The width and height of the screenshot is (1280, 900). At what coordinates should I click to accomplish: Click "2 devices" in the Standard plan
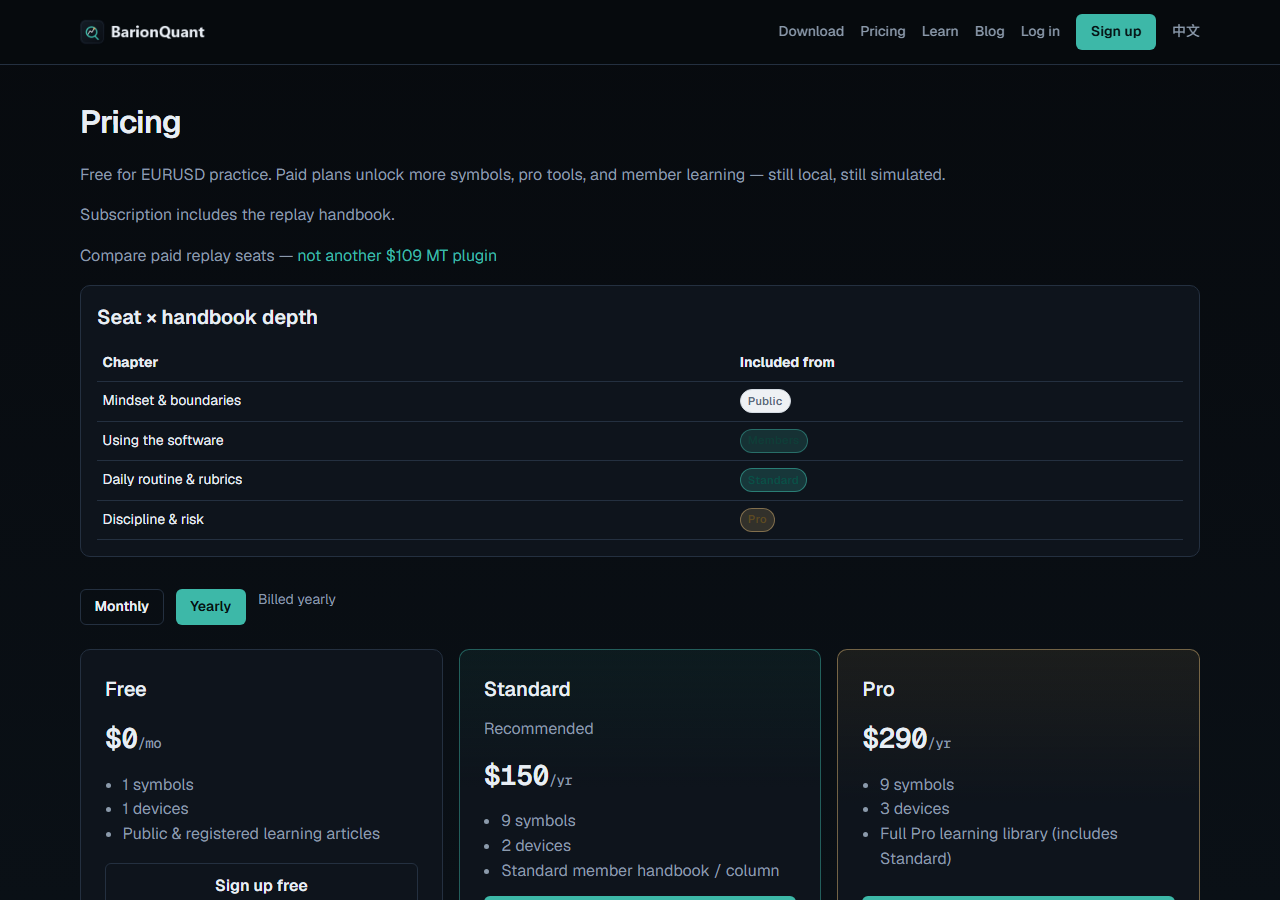(x=536, y=846)
